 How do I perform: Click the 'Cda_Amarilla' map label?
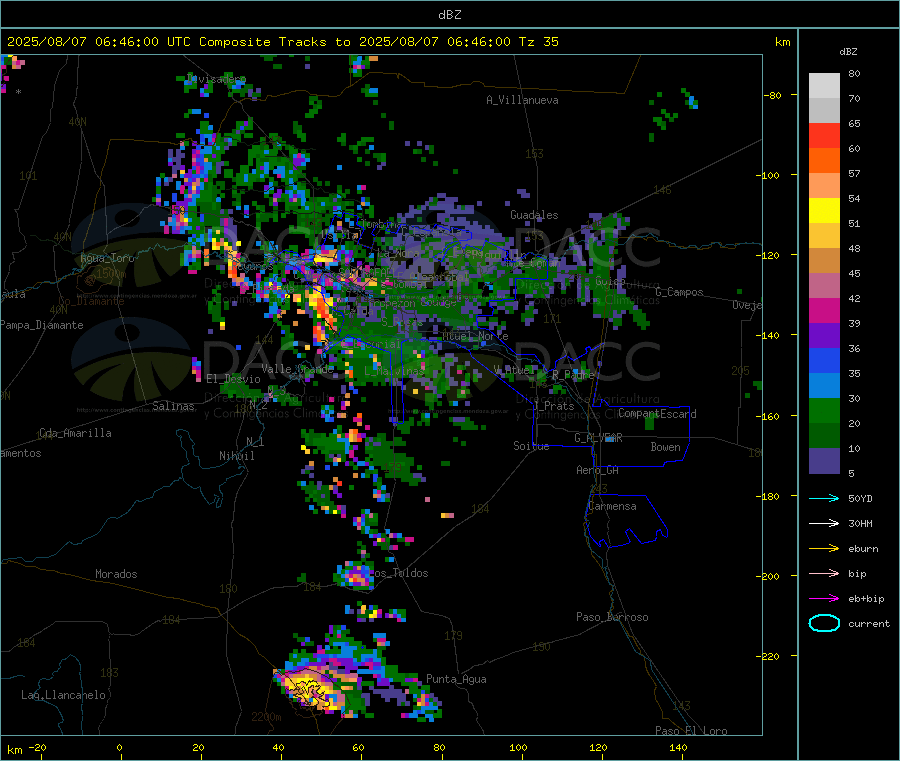click(75, 433)
